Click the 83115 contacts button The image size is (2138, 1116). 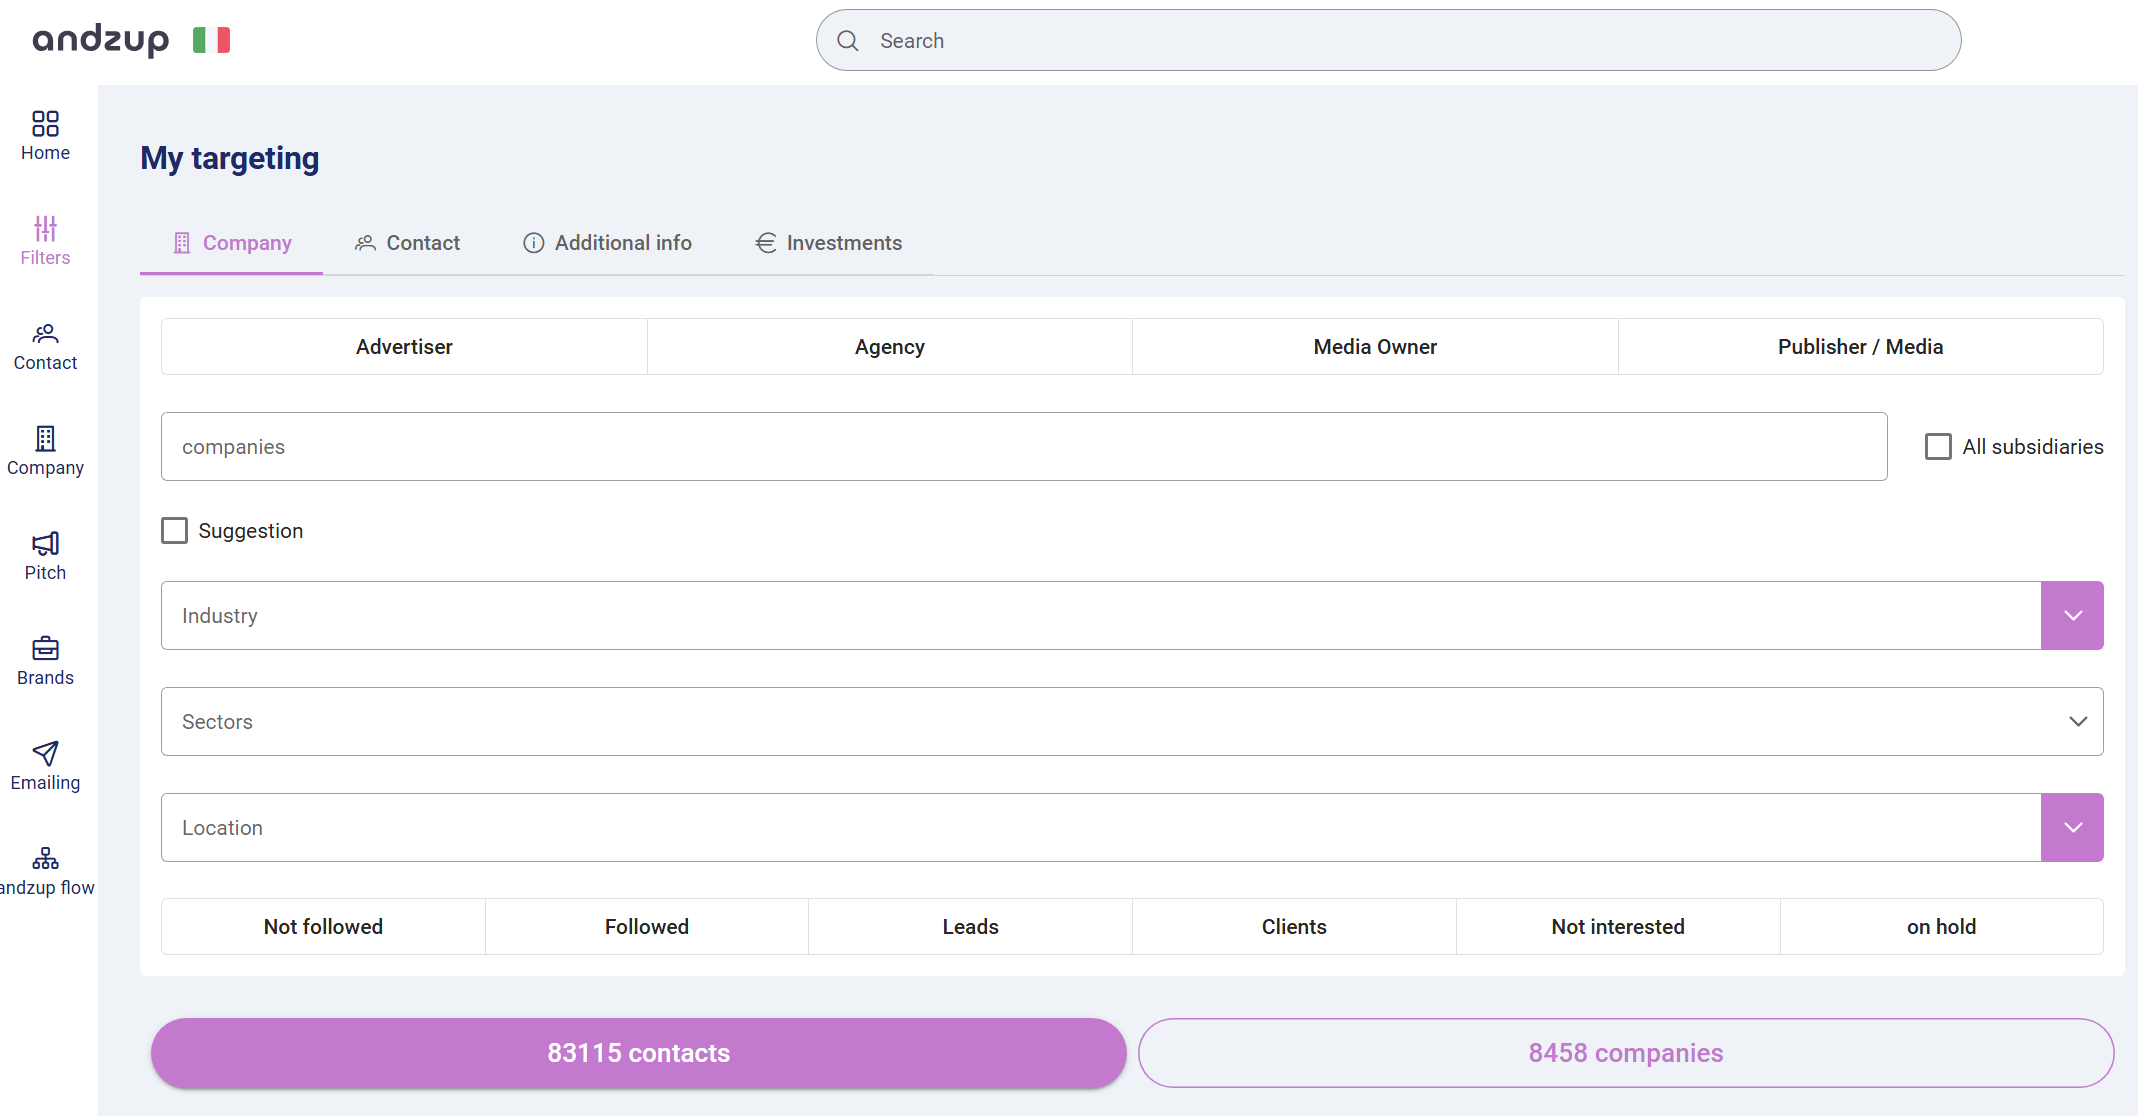click(x=638, y=1052)
